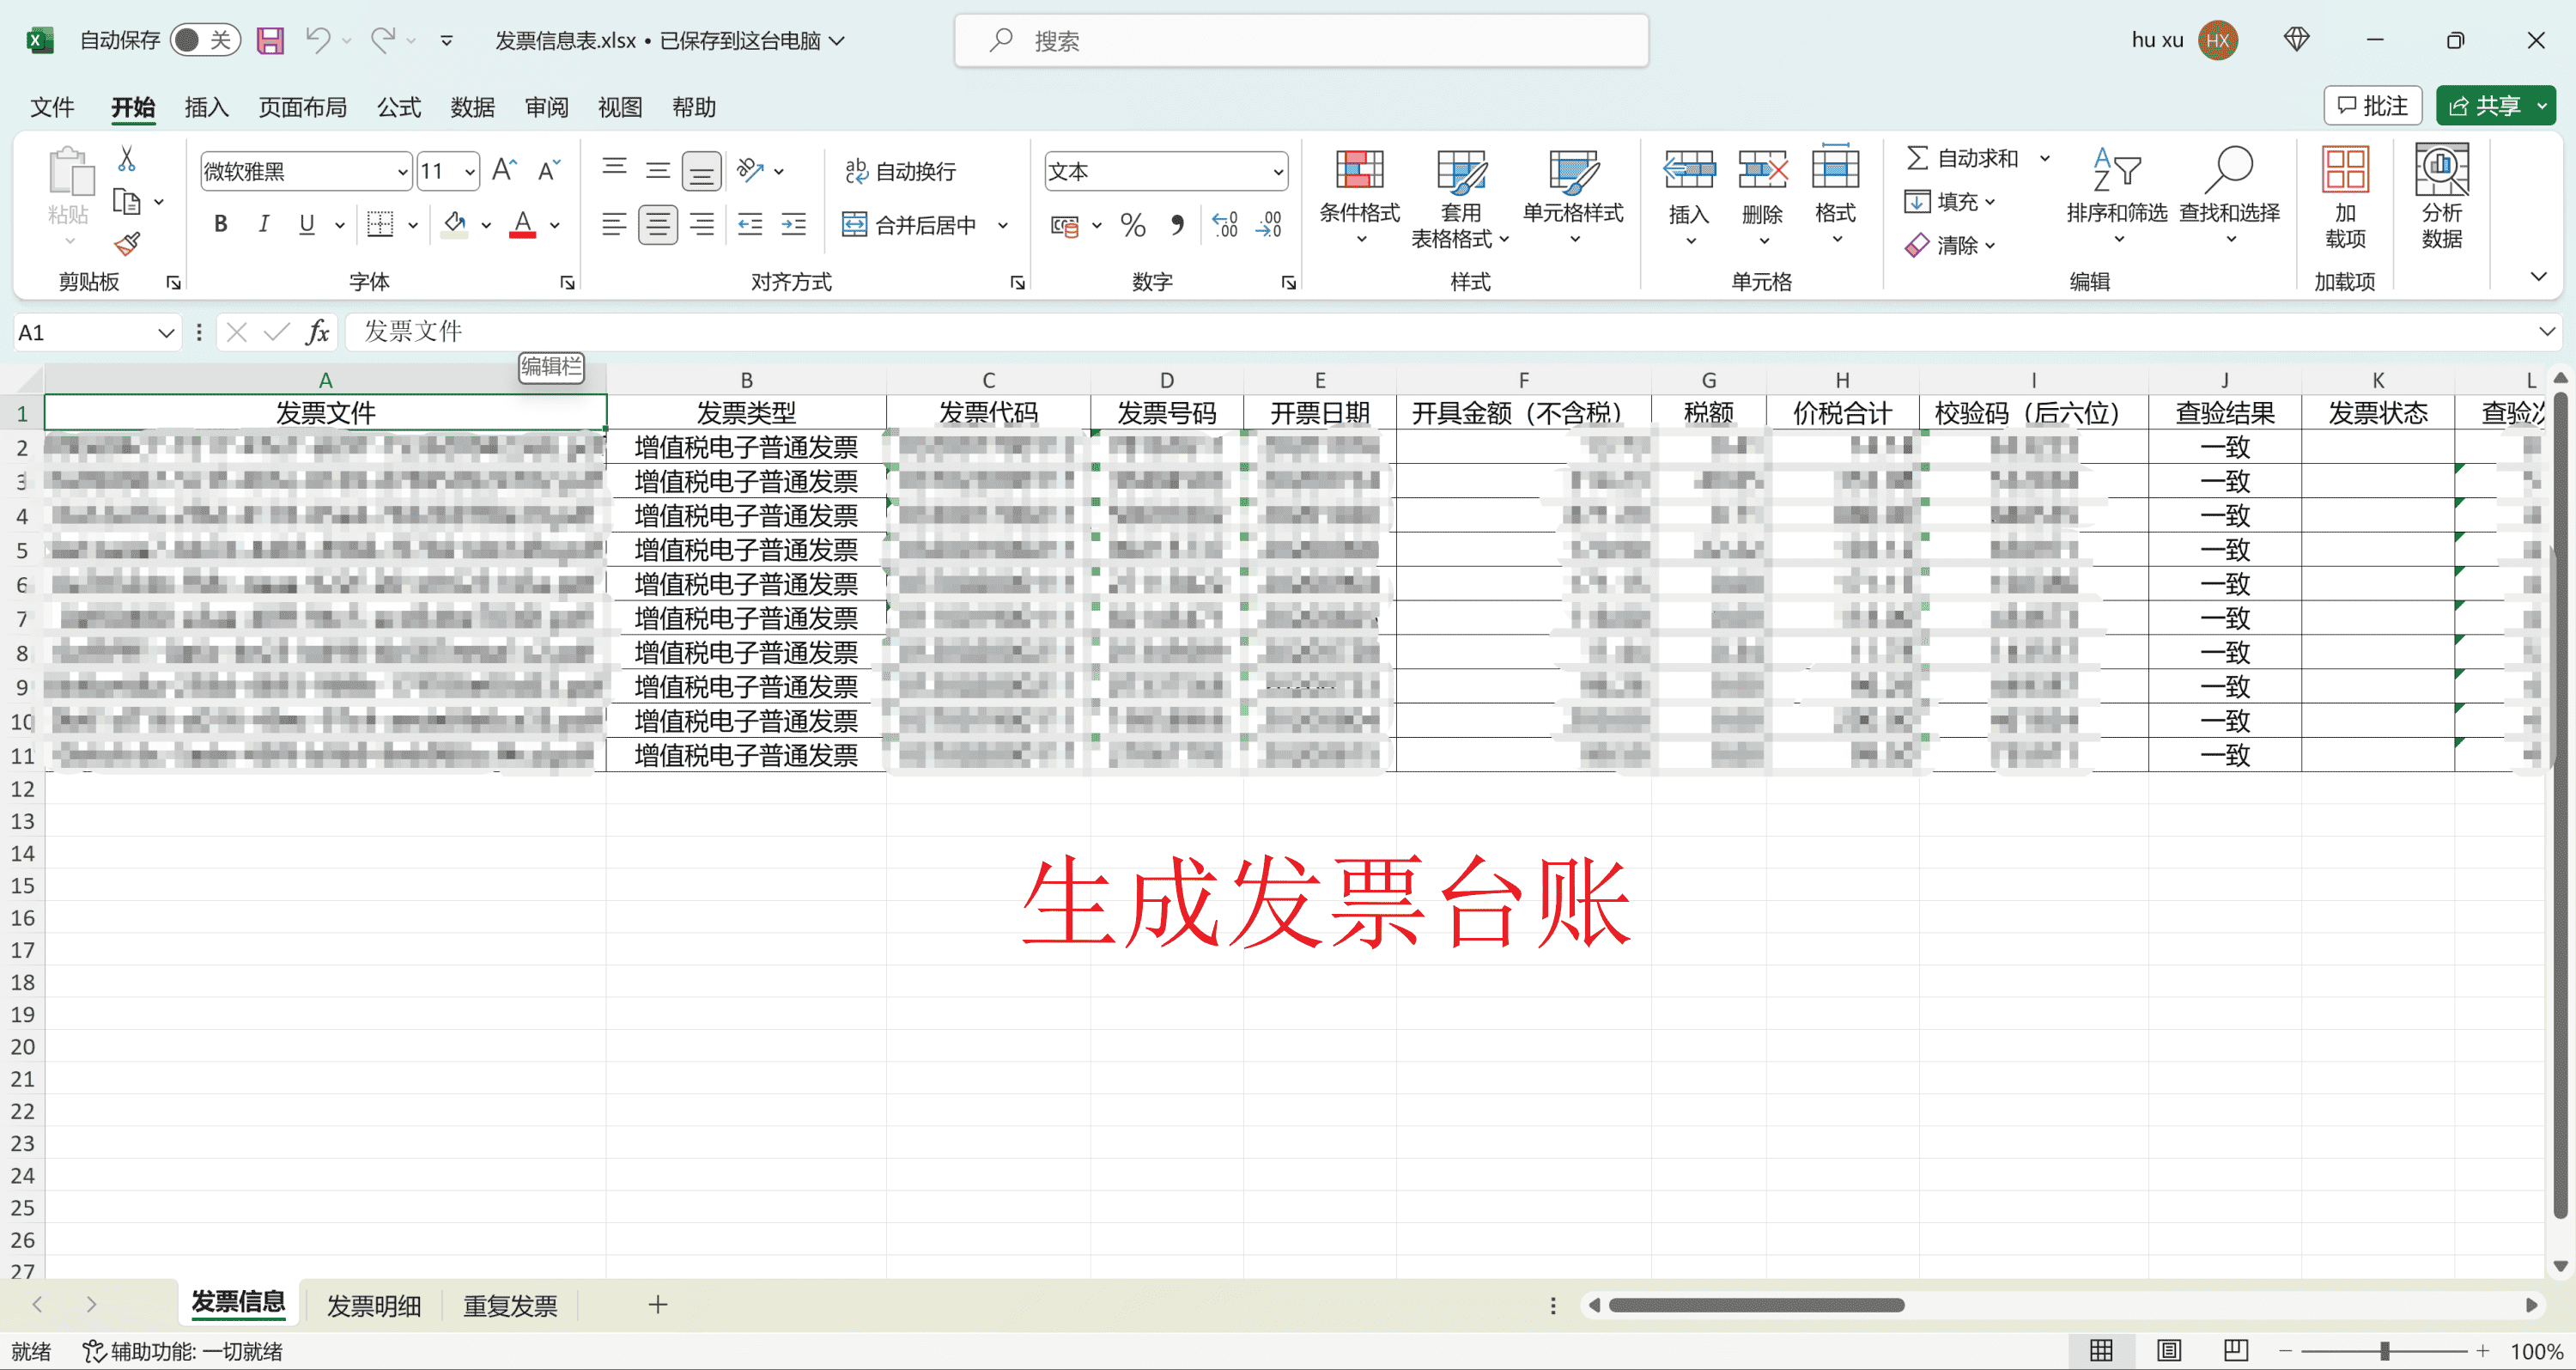2576x1370 pixels.
Task: Open the 发票明细 sheet tab
Action: (x=373, y=1305)
